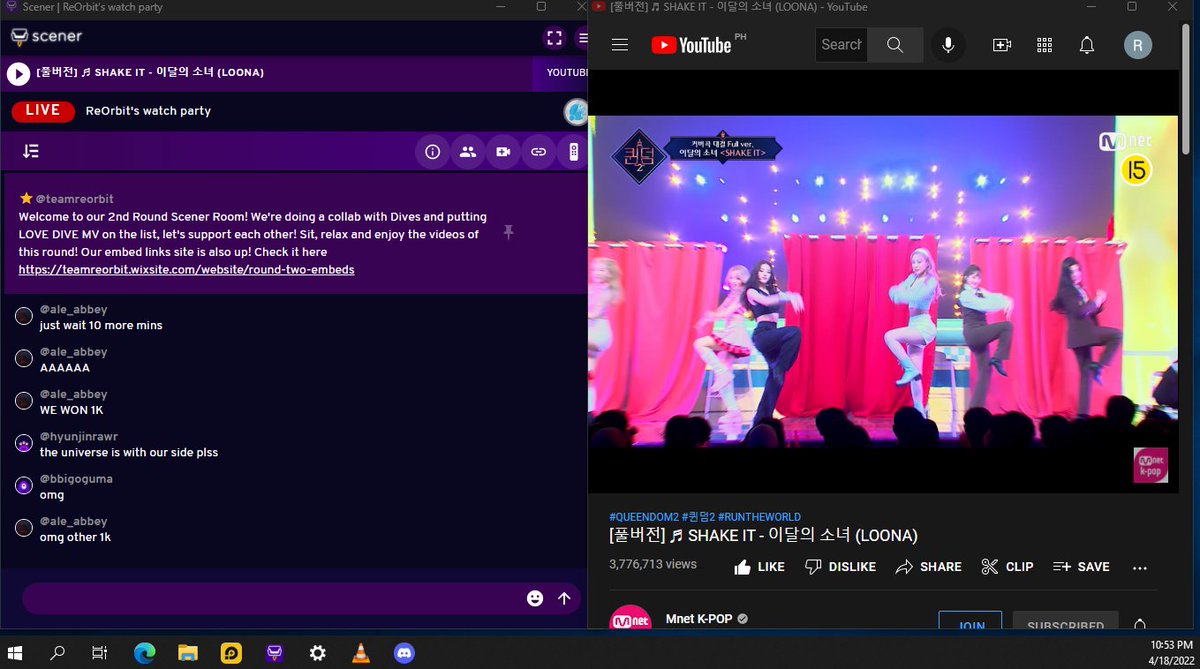
Task: Open the YouTube Create video icon
Action: (x=1001, y=45)
